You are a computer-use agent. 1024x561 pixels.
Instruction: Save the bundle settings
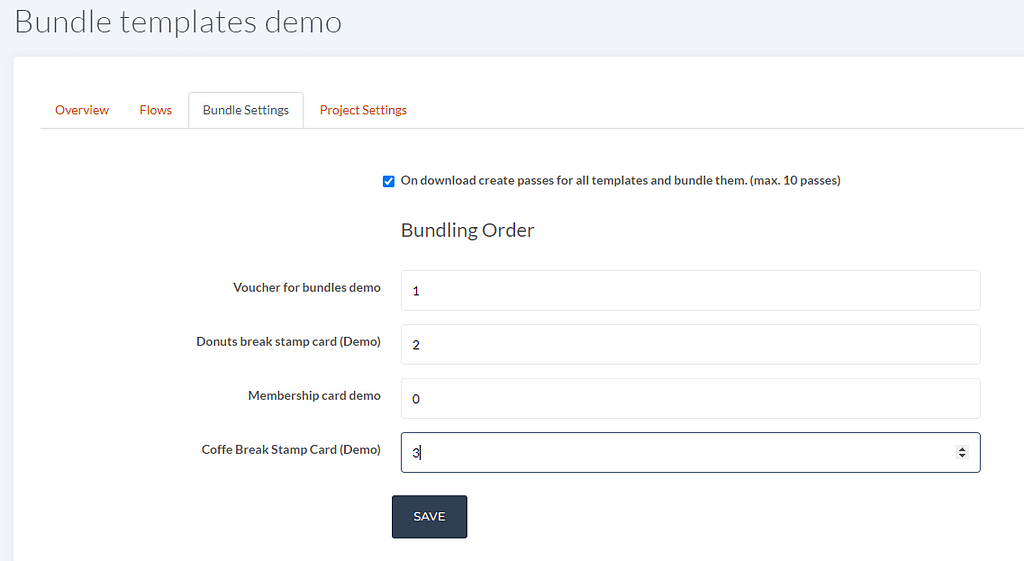(x=429, y=517)
